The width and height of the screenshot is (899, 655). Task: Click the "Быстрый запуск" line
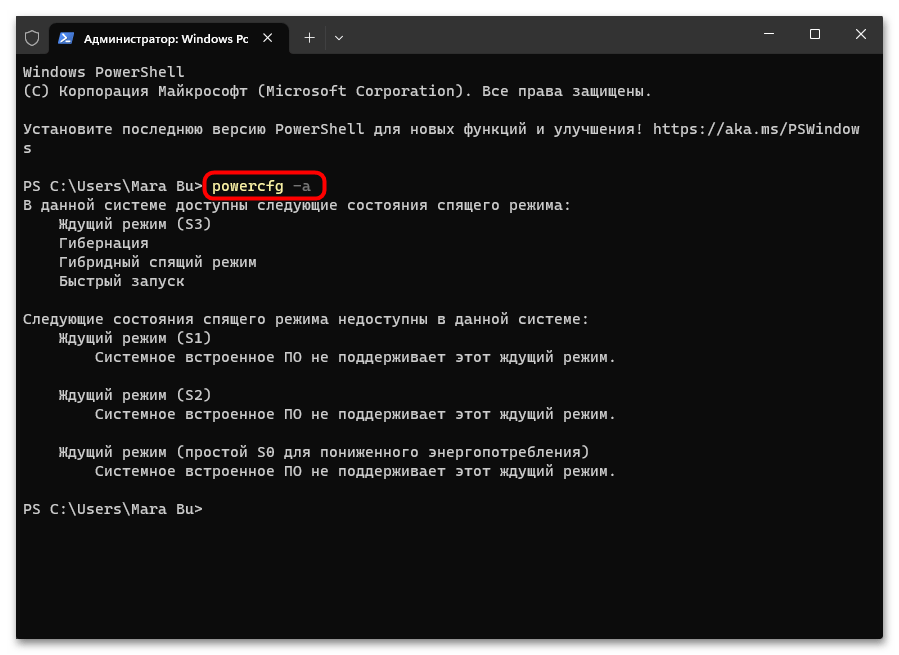click(x=122, y=281)
